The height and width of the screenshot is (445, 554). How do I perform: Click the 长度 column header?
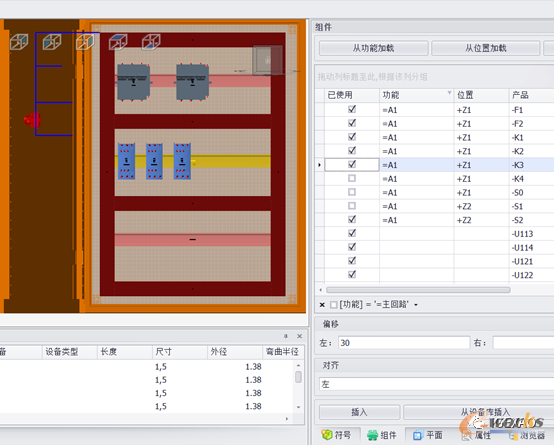(125, 352)
